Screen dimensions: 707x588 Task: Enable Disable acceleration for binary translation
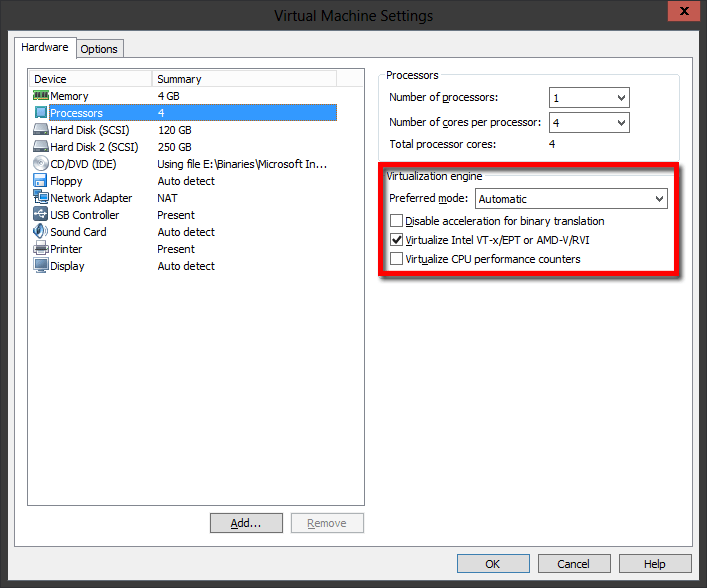click(x=397, y=221)
